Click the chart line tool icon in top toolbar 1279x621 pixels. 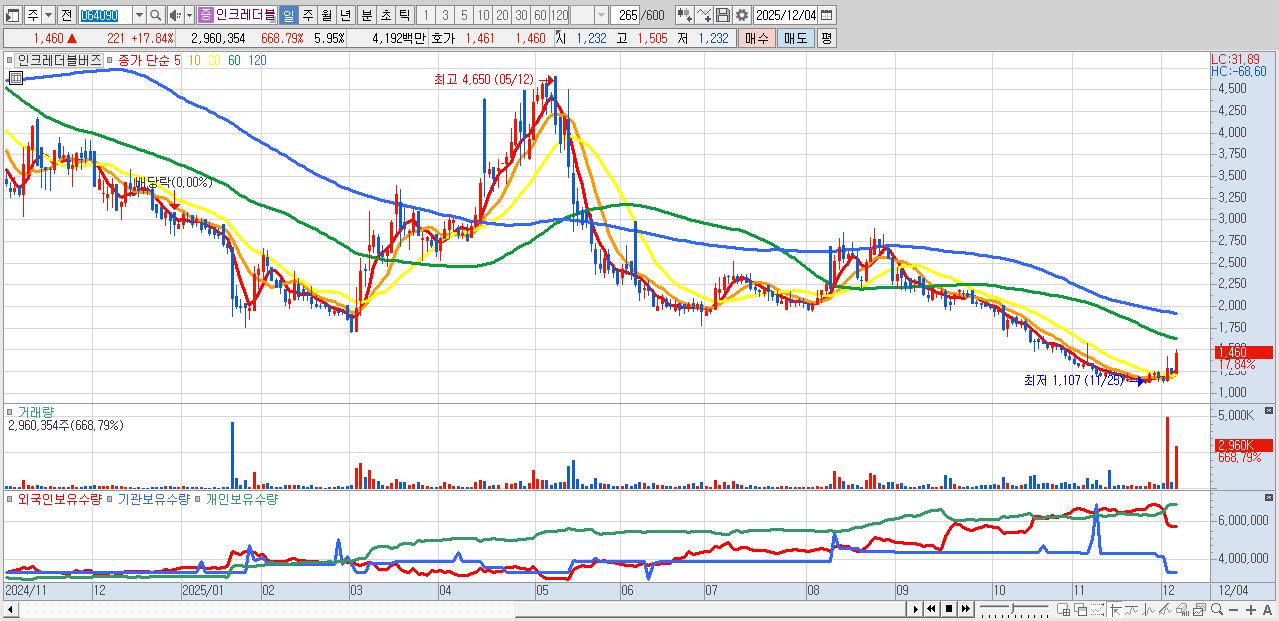pos(704,15)
